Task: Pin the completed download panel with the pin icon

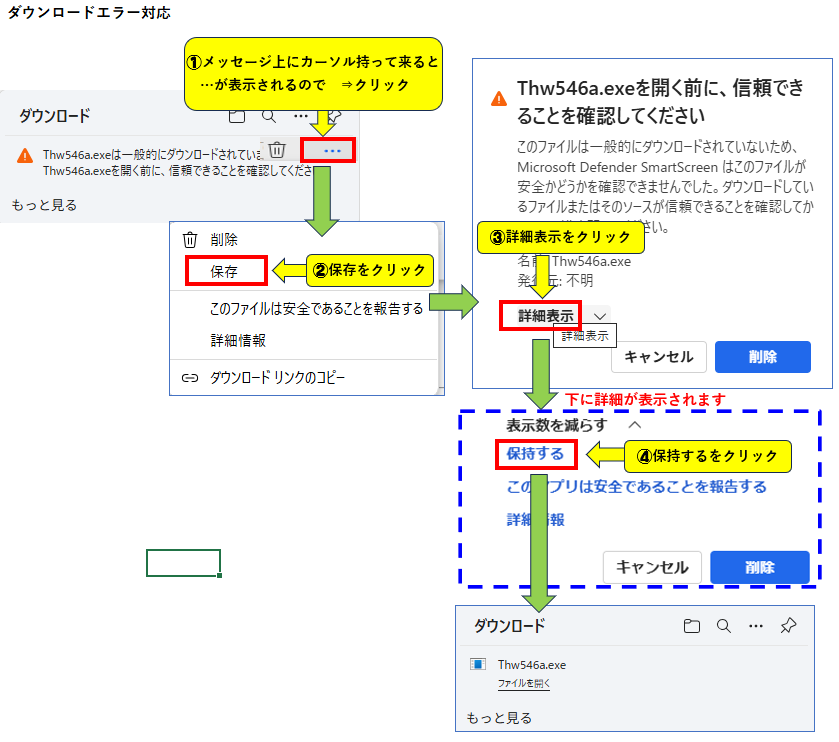Action: pyautogui.click(x=788, y=626)
